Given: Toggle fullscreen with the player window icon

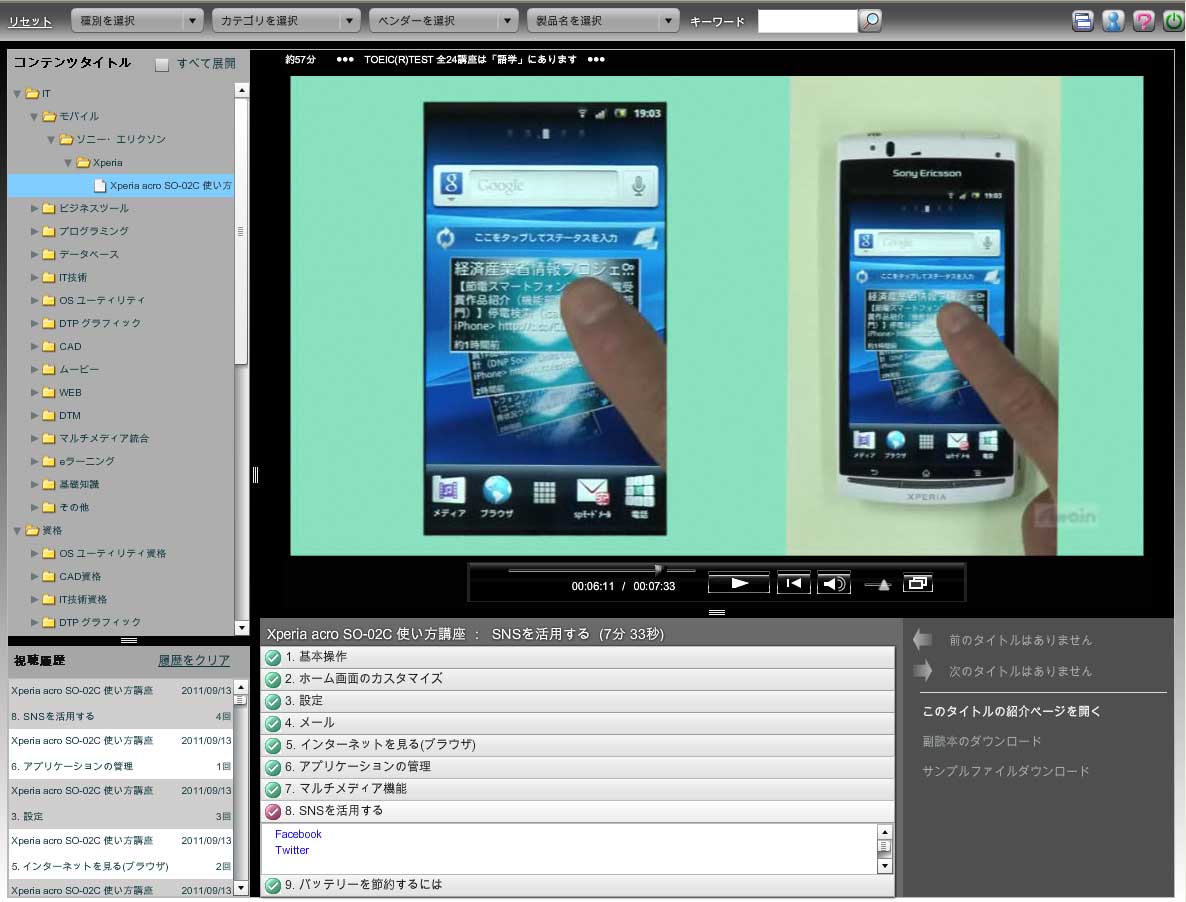Looking at the screenshot, I should (x=917, y=584).
